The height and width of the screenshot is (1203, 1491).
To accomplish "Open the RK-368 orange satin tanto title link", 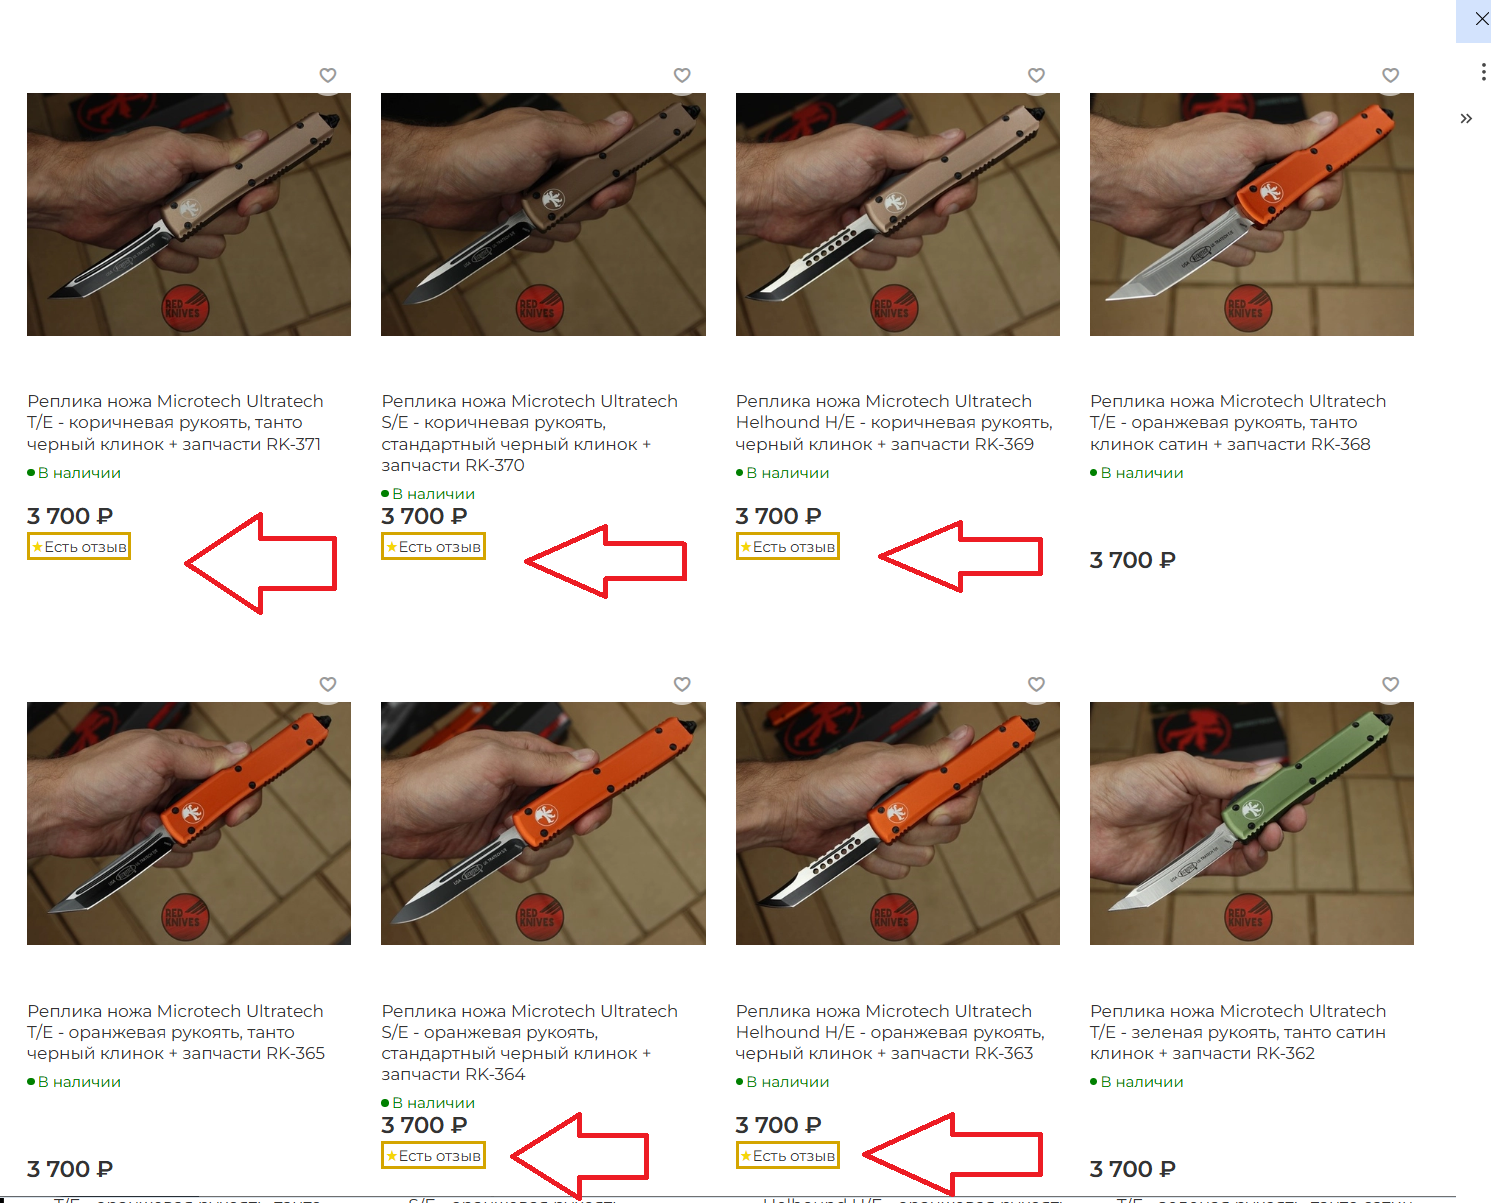I will [x=1238, y=422].
